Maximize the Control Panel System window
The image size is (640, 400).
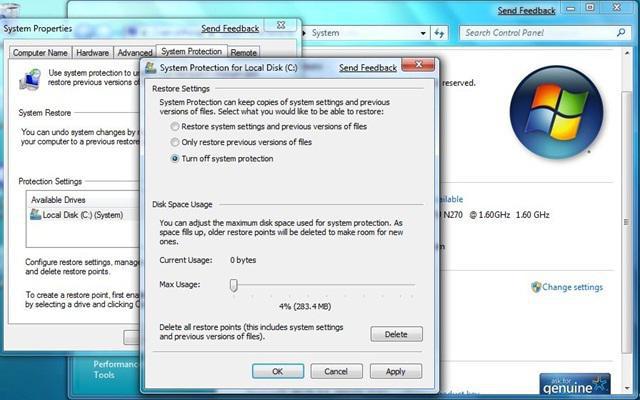click(x=590, y=8)
